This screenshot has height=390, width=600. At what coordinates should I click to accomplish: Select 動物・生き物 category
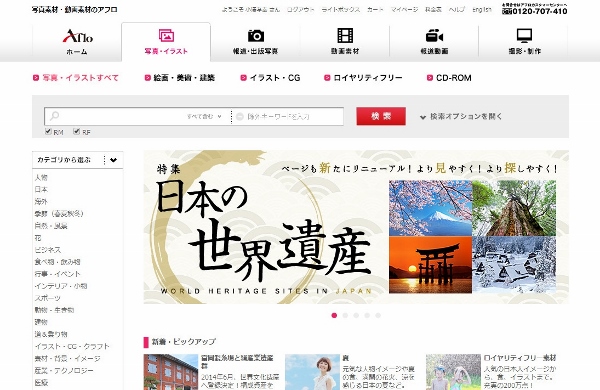coord(54,310)
